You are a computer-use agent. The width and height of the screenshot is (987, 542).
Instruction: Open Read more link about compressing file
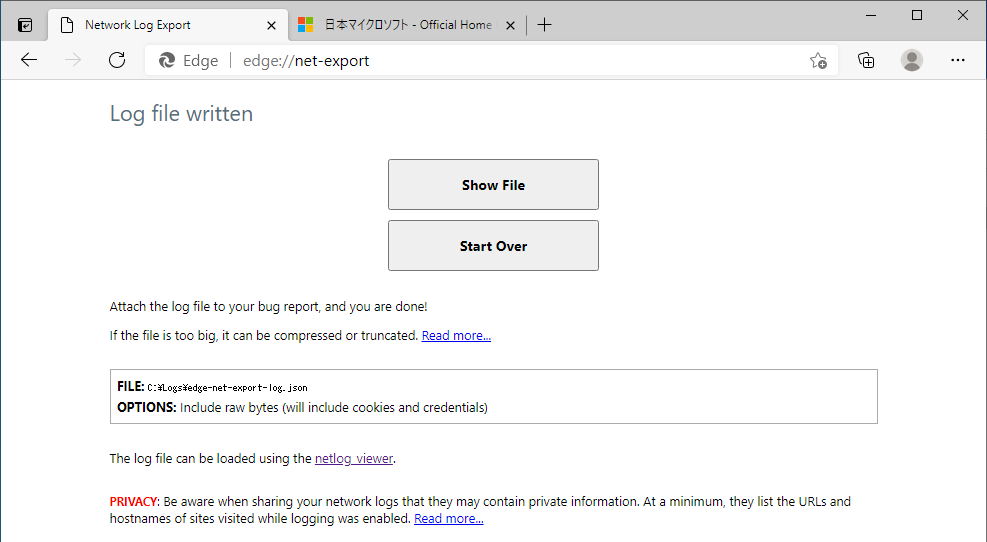456,336
